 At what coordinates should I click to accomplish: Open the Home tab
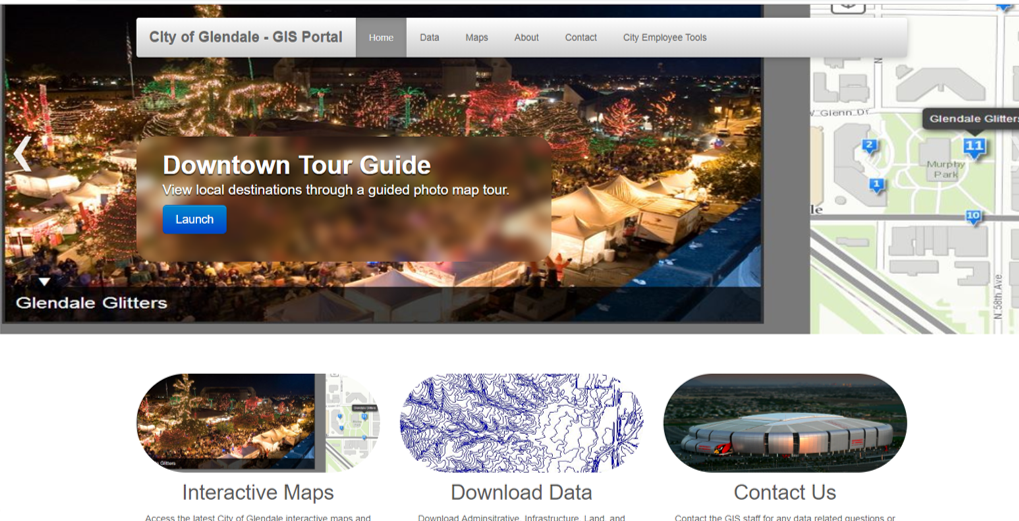point(381,37)
